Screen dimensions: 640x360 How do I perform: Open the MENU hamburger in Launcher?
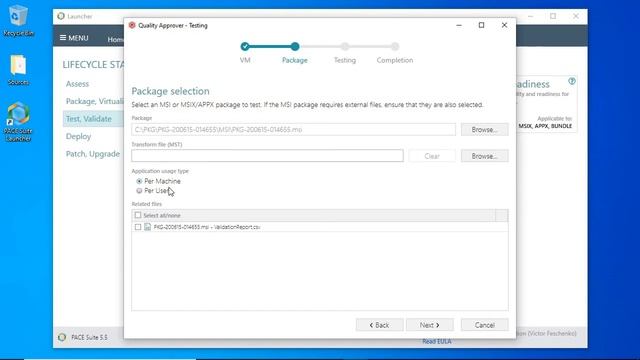tap(74, 38)
